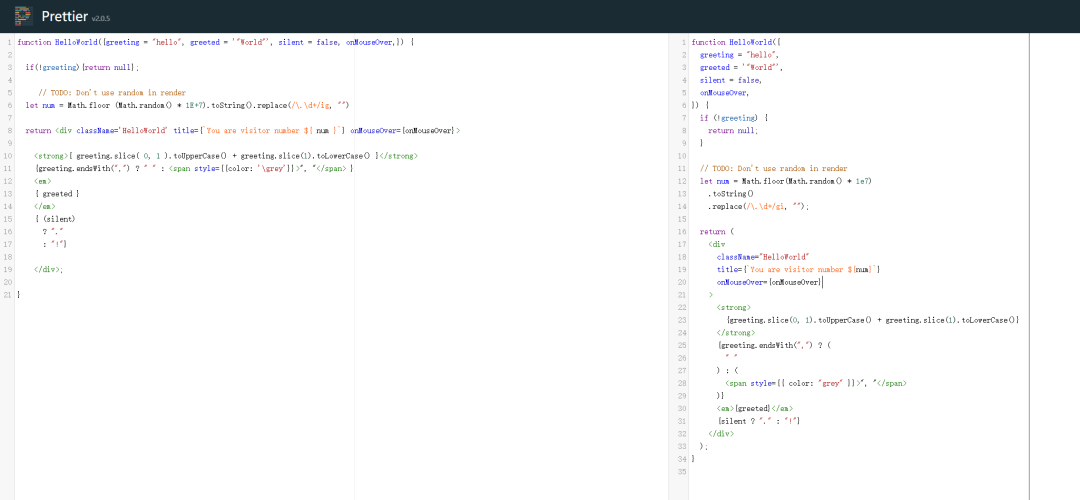The height and width of the screenshot is (500, 1080).
Task: Click the ': "!"}' line in input editor
Action: point(55,244)
